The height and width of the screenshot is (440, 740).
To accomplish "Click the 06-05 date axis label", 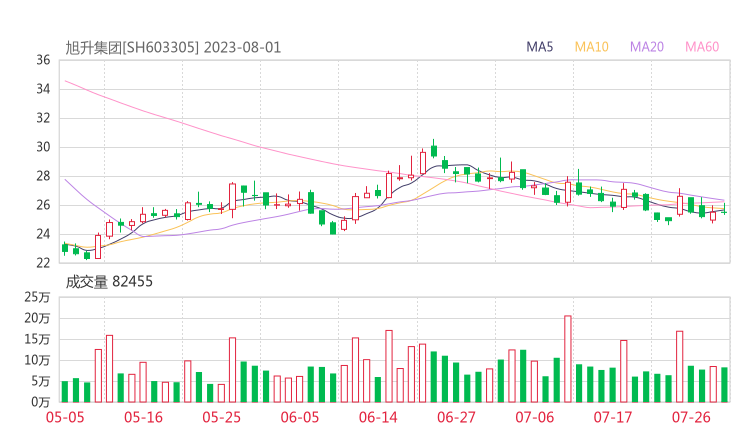I will 300,417.
